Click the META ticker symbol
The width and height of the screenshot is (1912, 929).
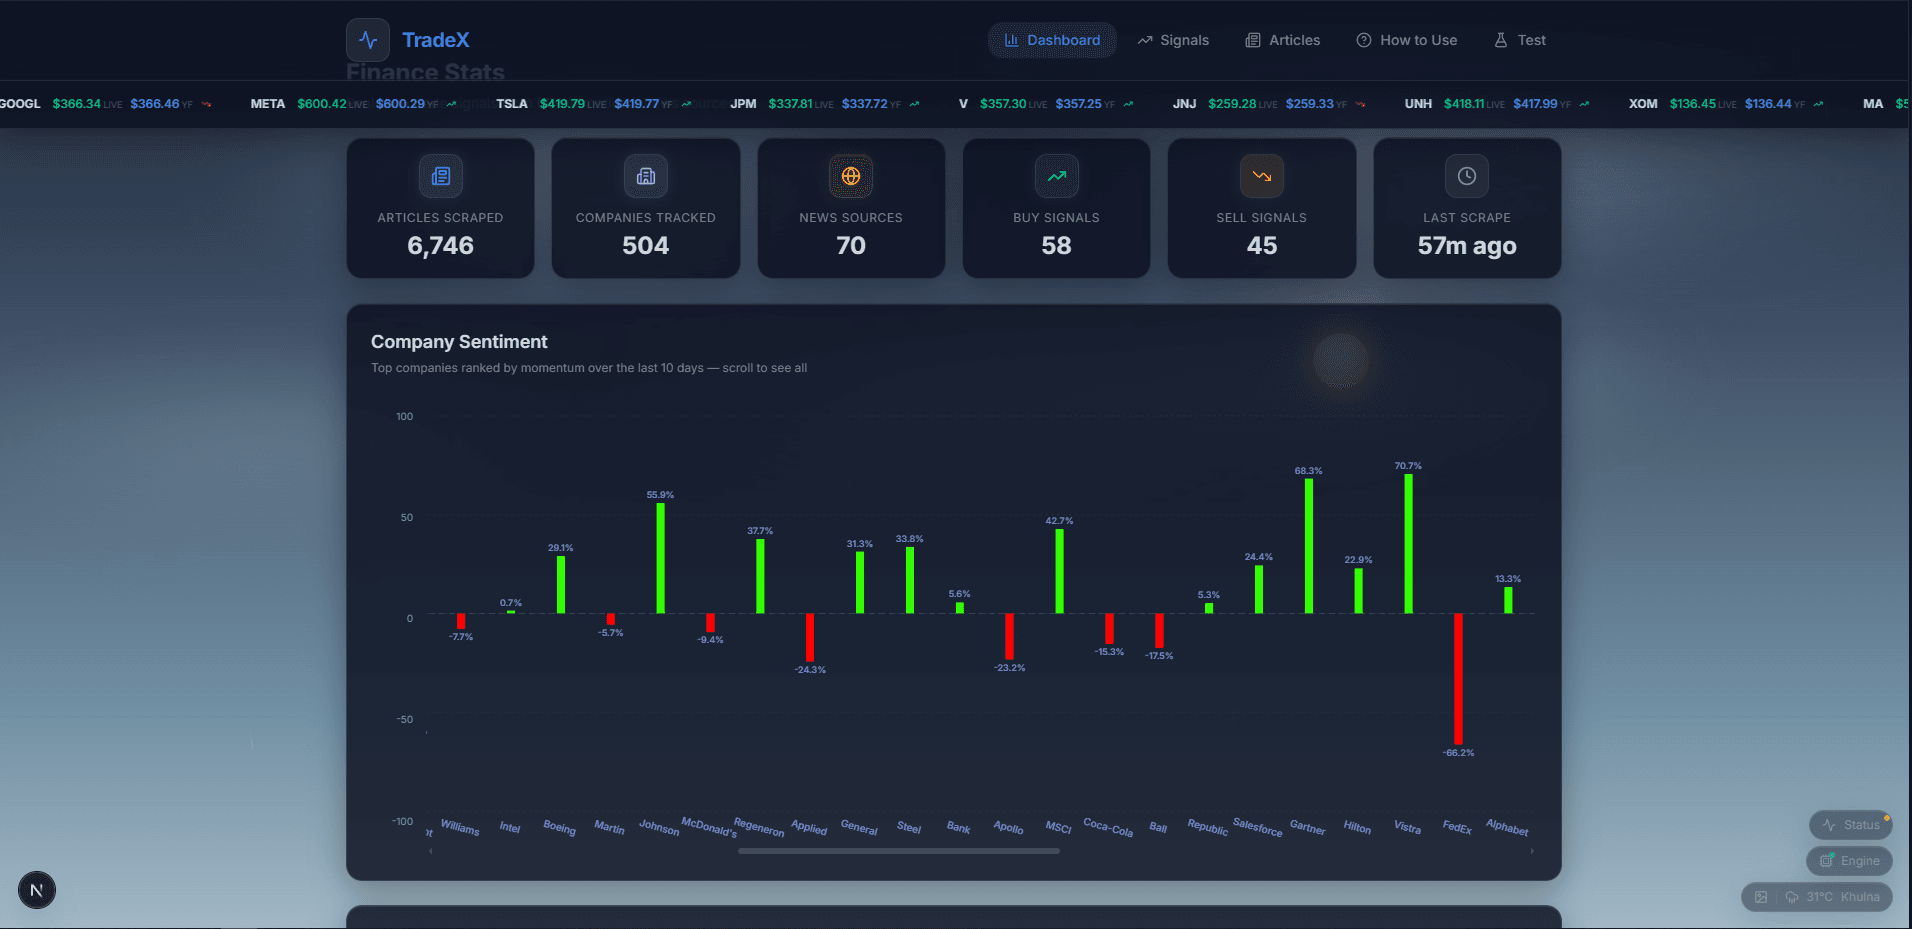(268, 104)
